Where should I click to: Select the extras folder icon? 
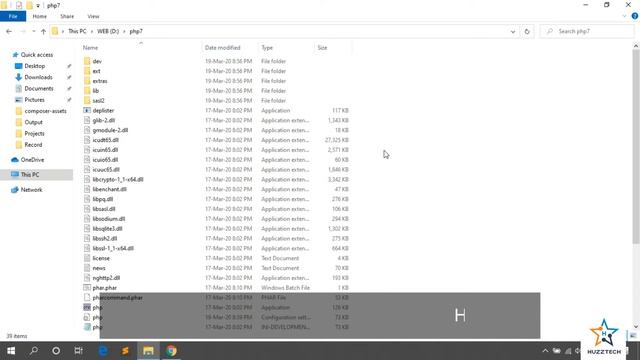coord(87,81)
